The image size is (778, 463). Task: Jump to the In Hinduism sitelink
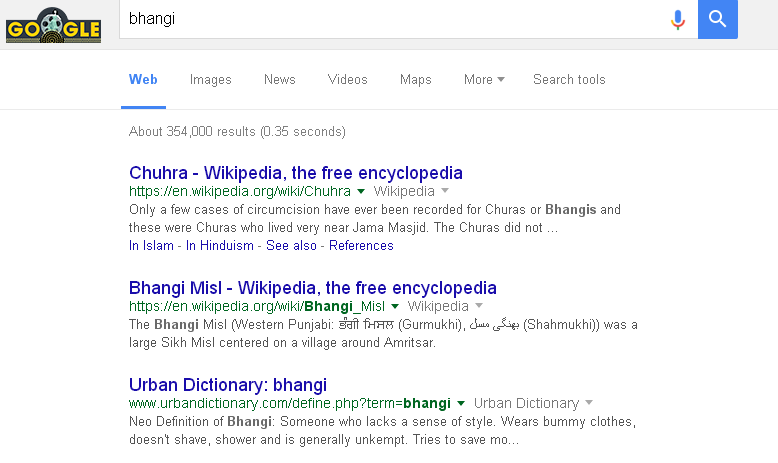219,246
